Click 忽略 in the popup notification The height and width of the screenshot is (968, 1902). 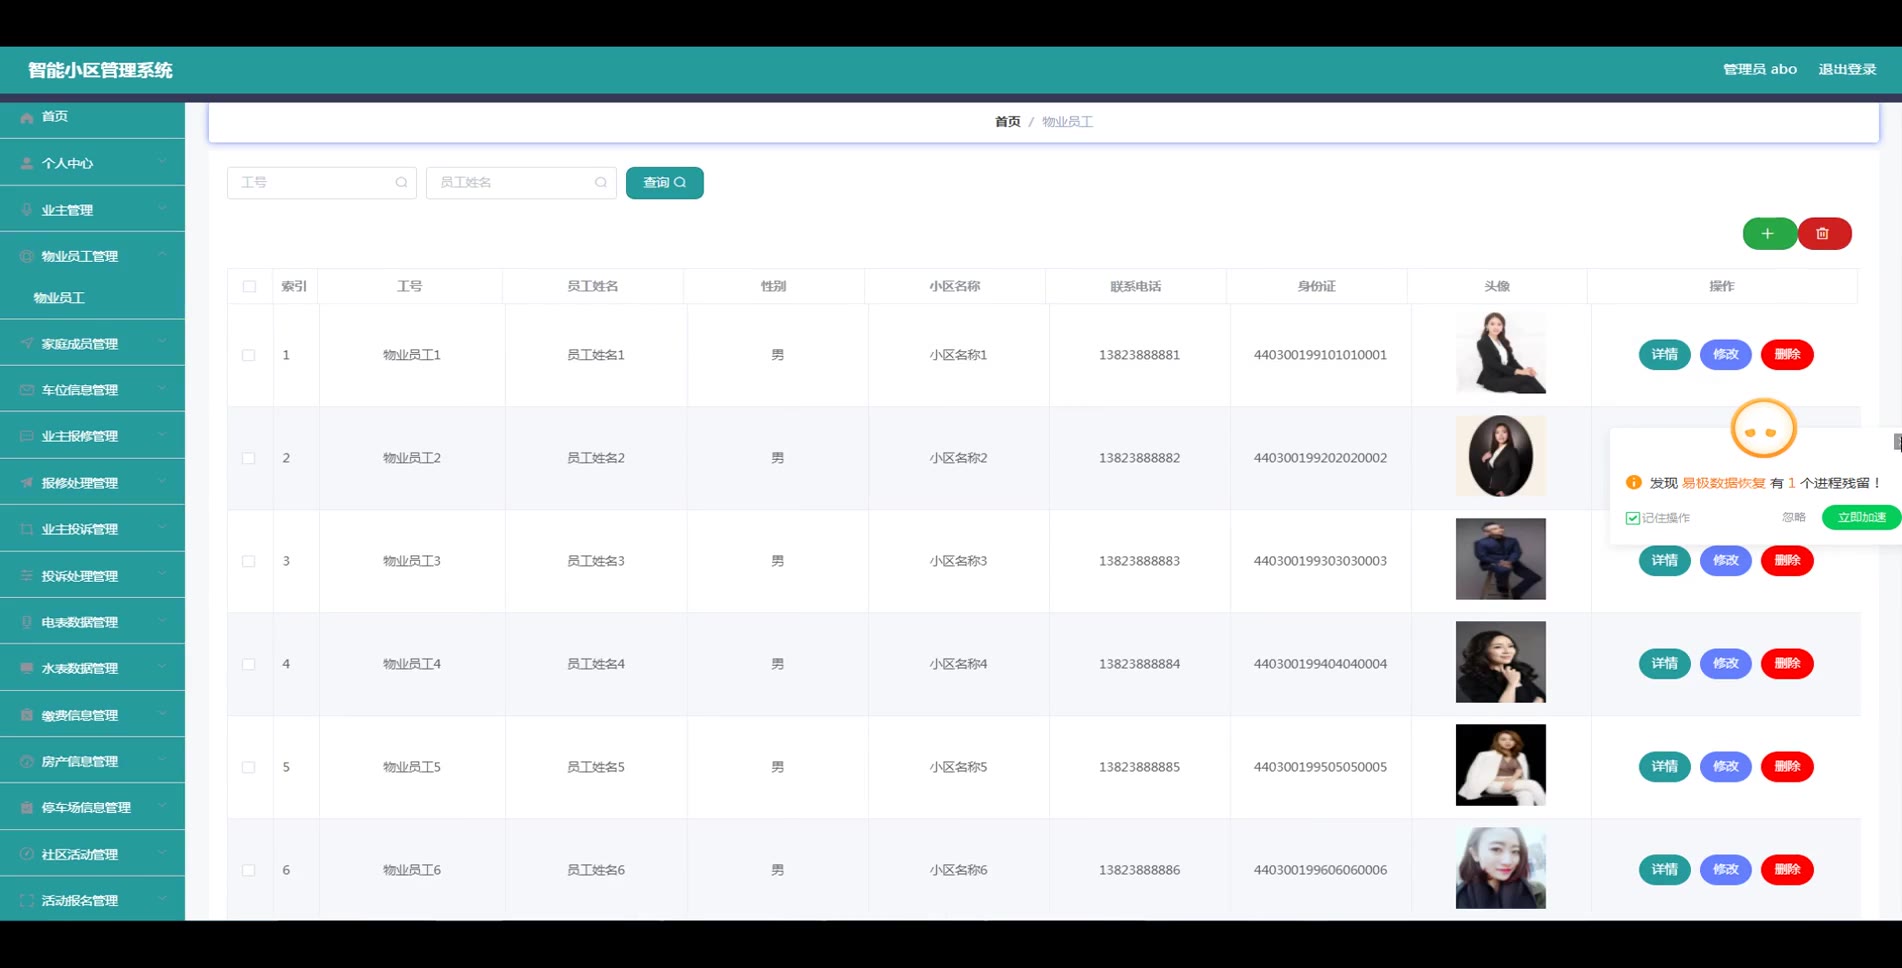point(1793,517)
